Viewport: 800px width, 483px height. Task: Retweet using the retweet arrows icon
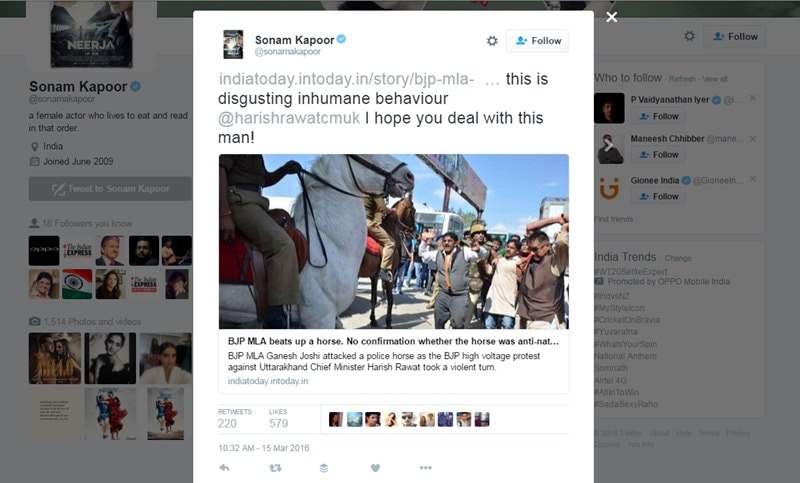(276, 467)
